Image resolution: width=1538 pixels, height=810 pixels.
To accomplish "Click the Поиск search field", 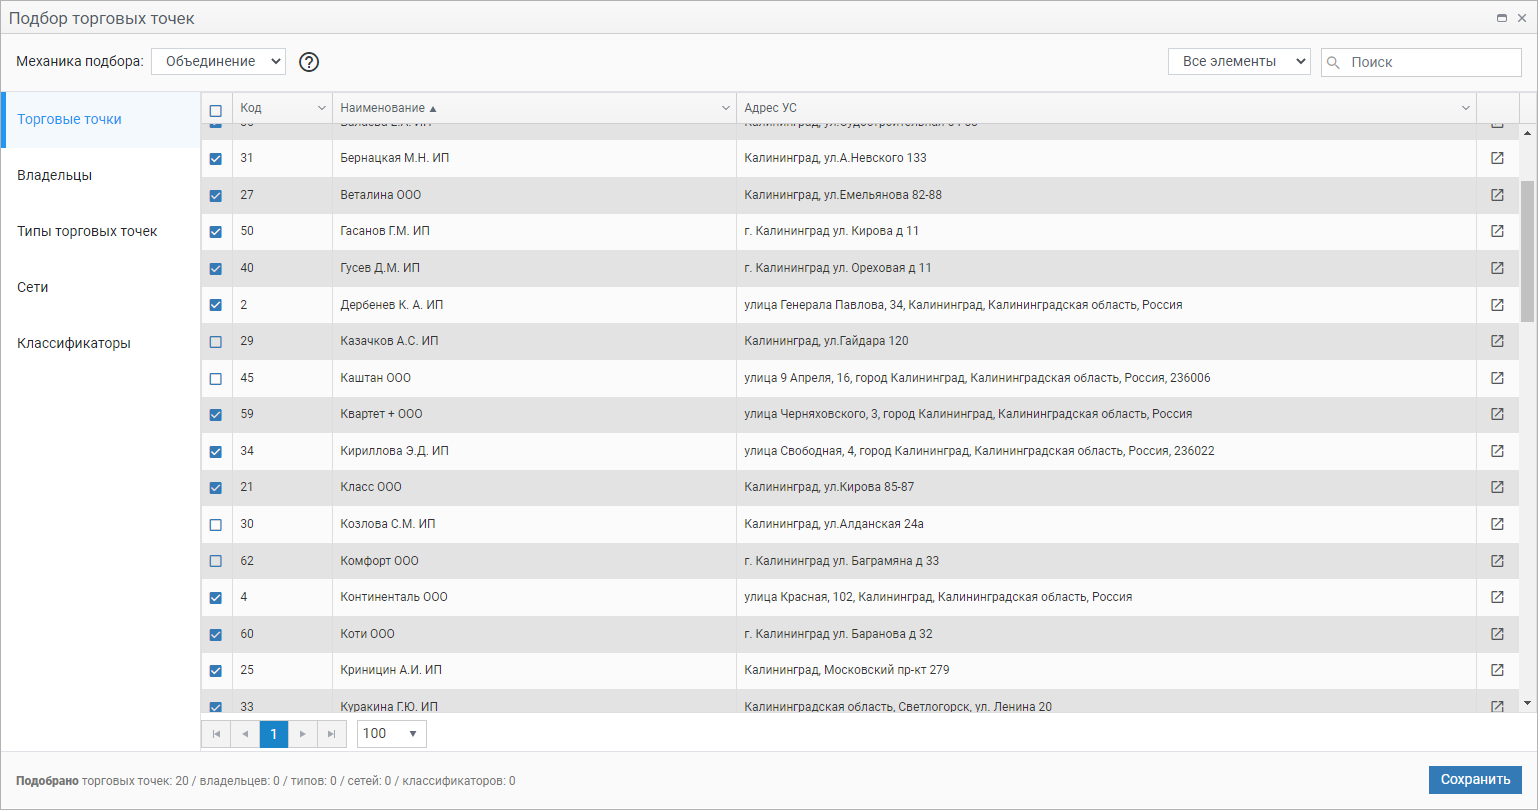I will [1430, 62].
